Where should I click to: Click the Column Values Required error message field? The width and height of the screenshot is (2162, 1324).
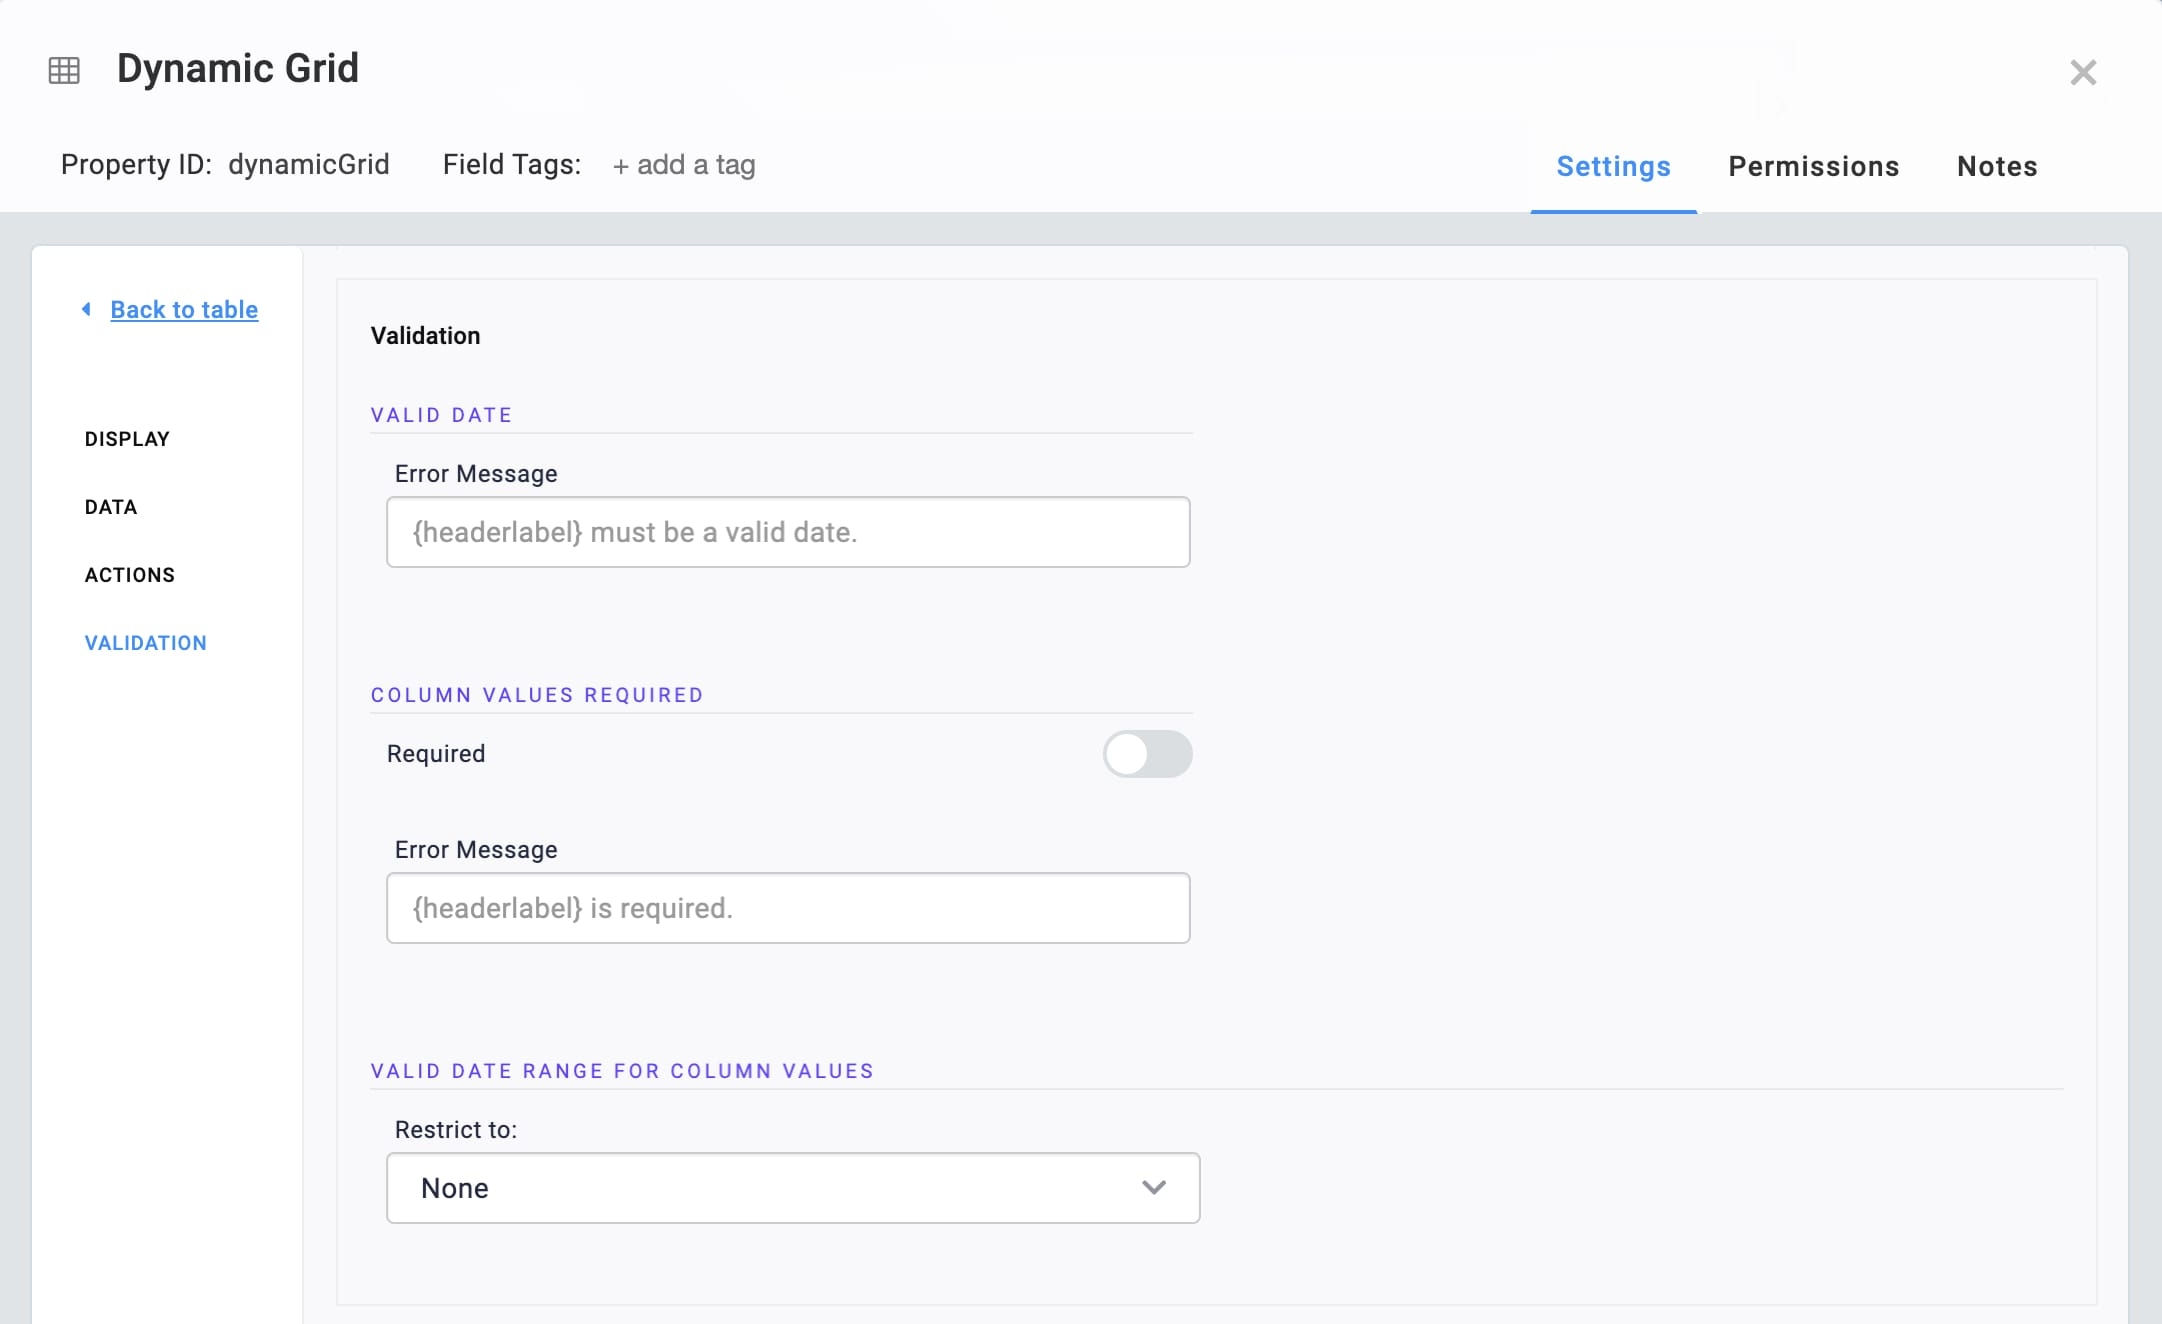[x=788, y=908]
